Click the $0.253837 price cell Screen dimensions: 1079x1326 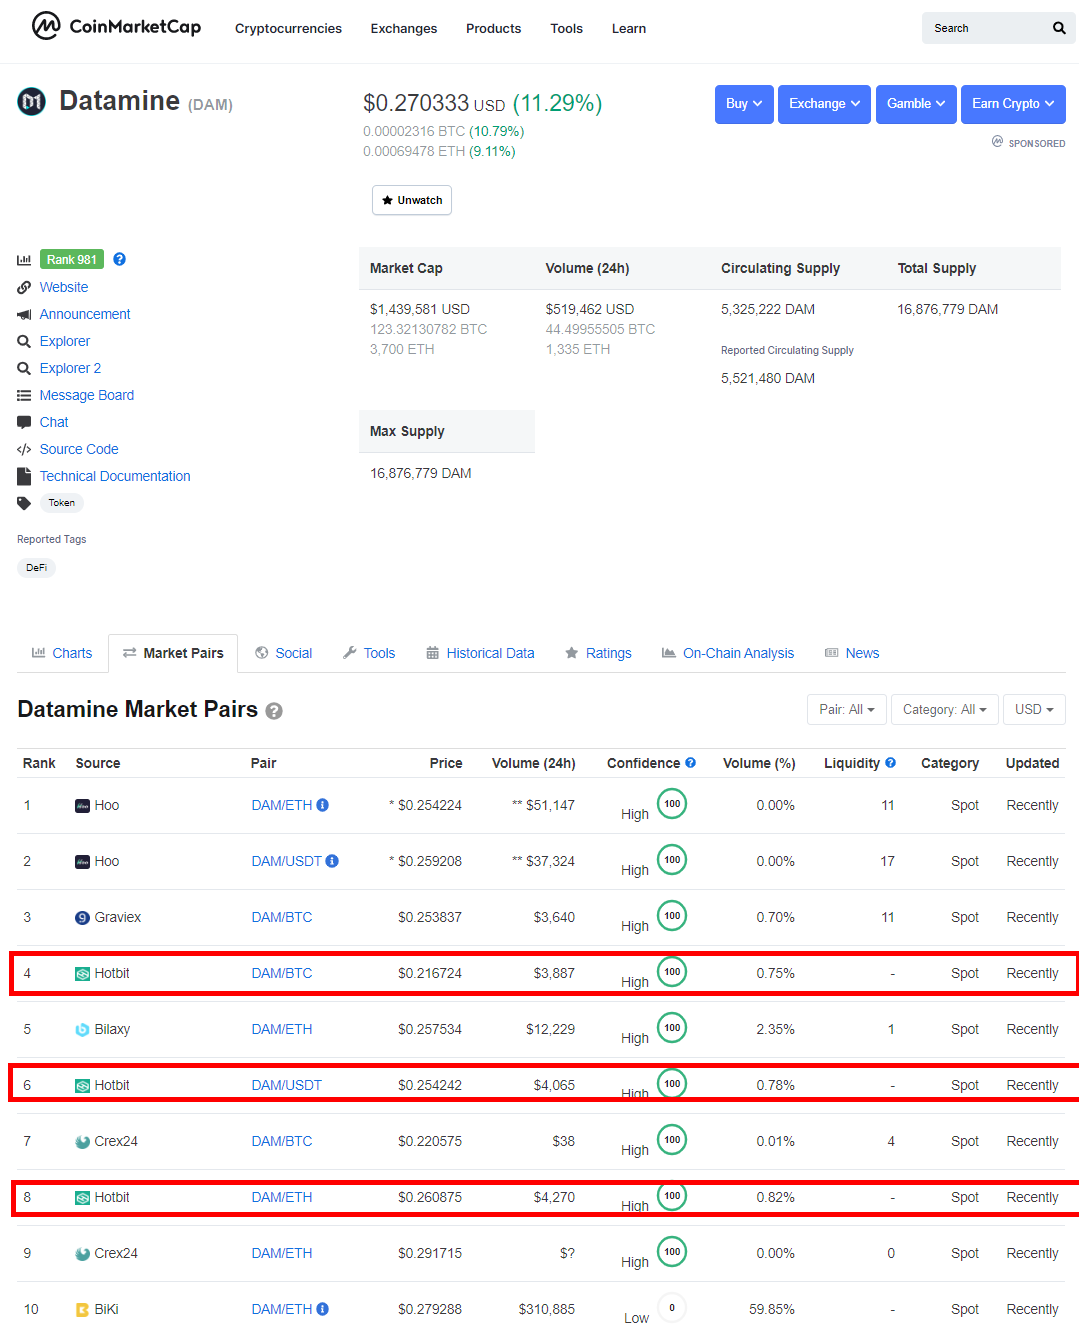[x=430, y=917]
